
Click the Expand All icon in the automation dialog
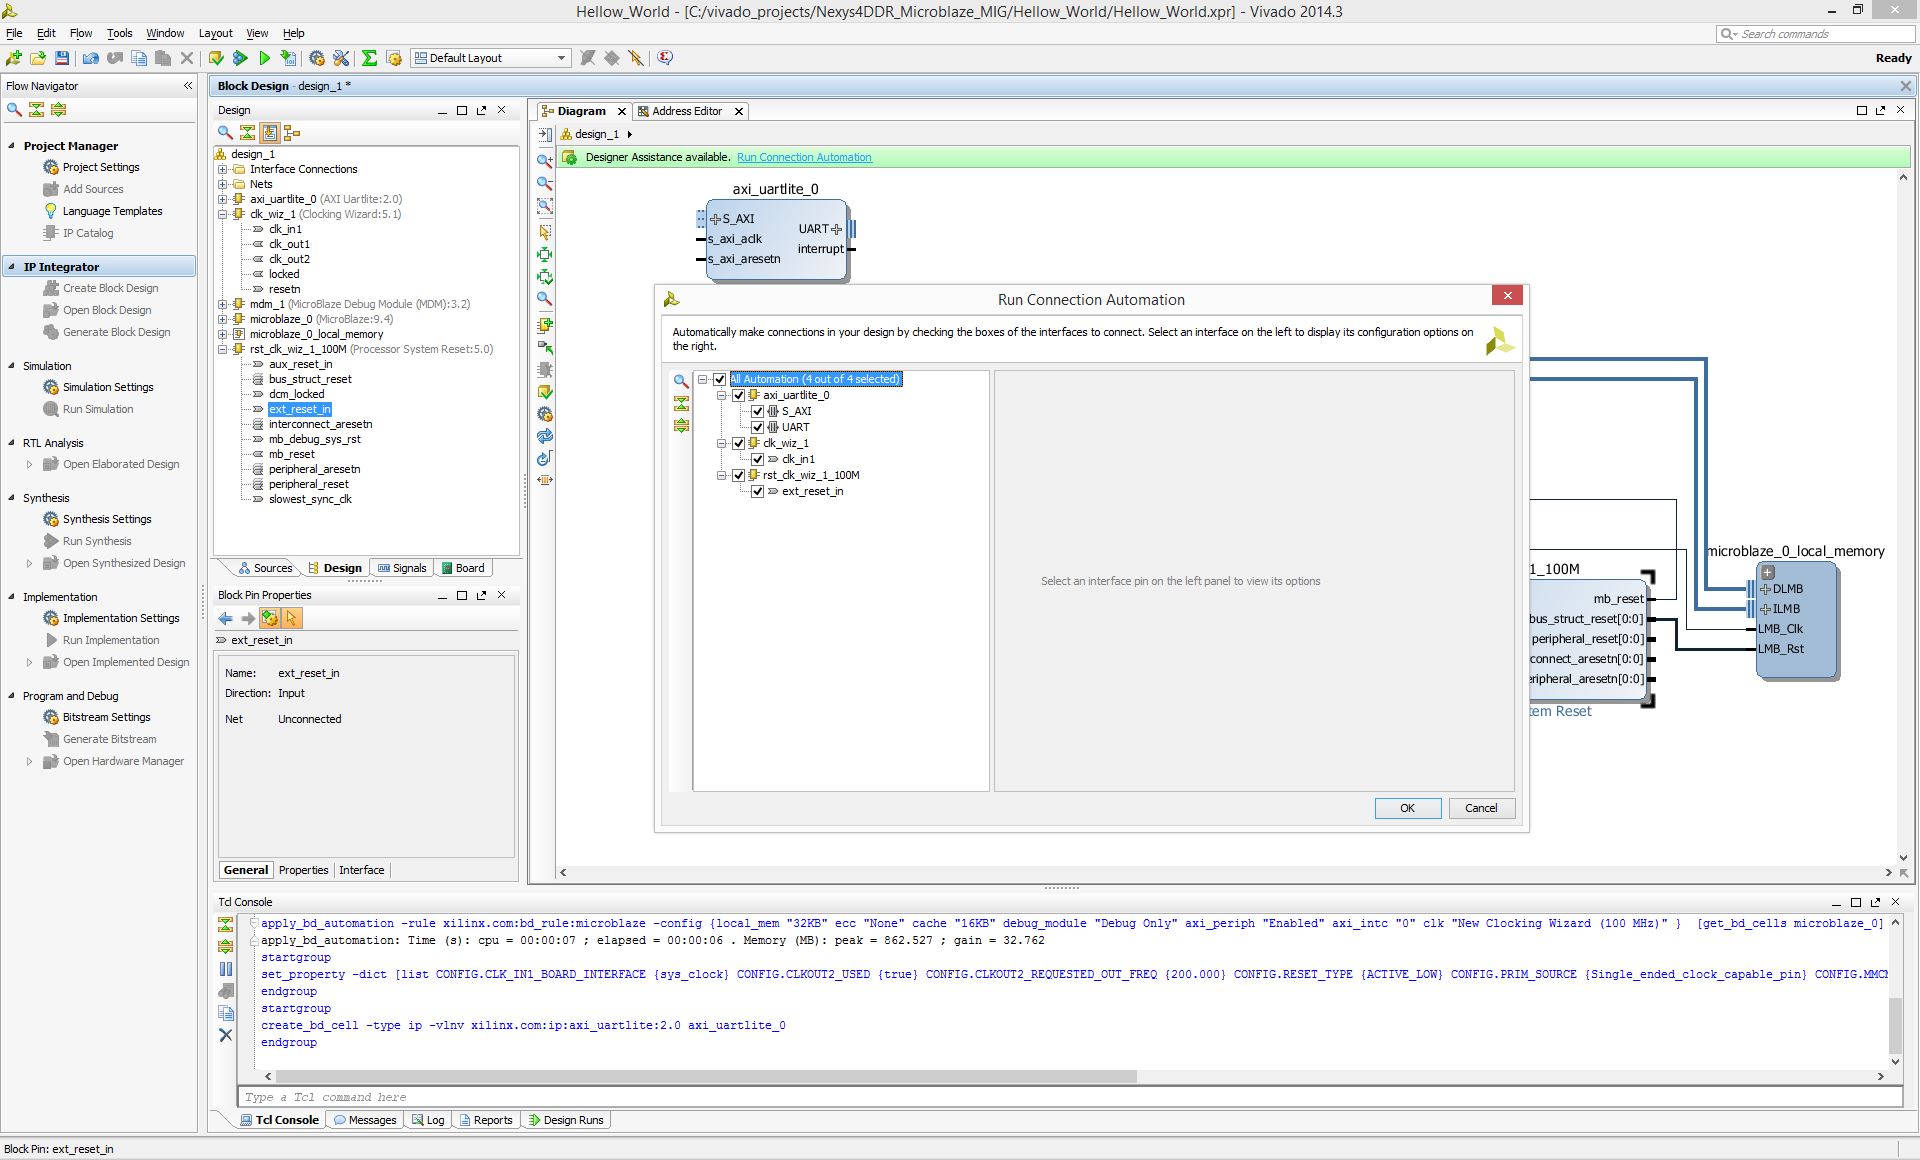click(x=681, y=425)
